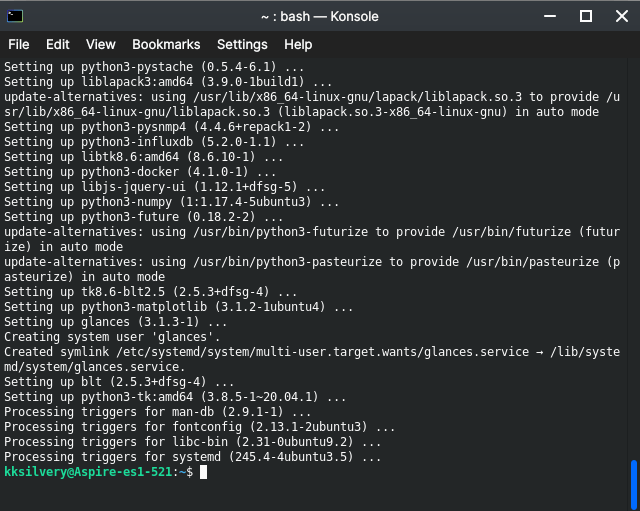Click the window title '~ : bash — Konsole'
This screenshot has width=640, height=511.
(x=320, y=17)
